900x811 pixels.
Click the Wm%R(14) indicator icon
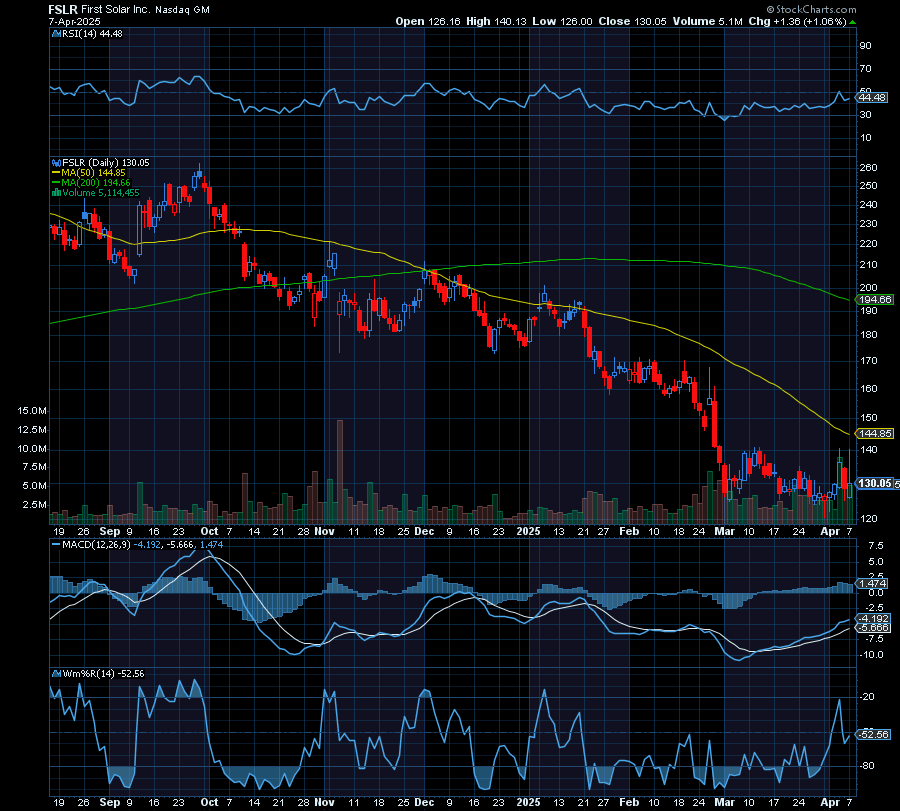55,673
